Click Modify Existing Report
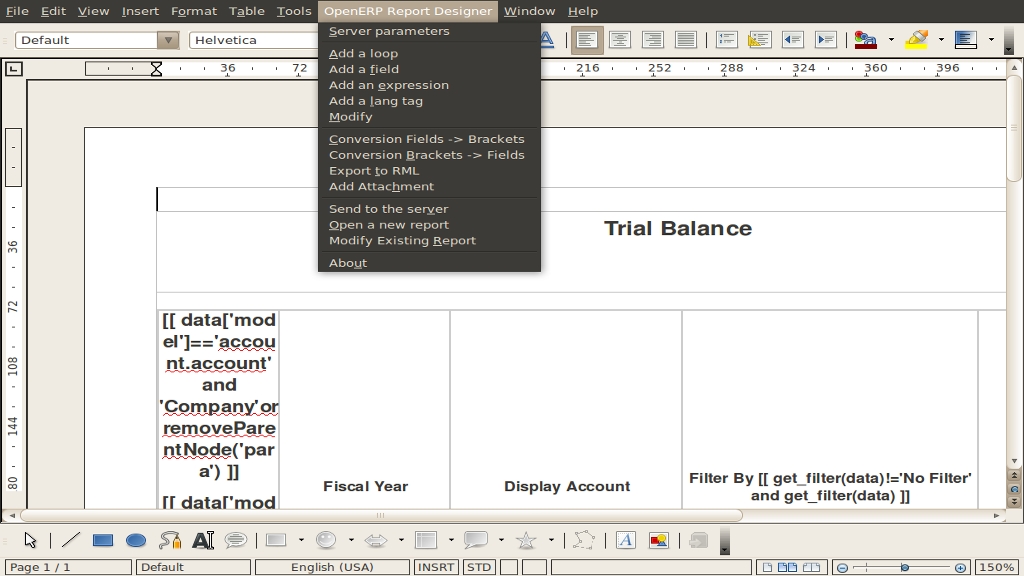The image size is (1024, 576). tap(402, 241)
